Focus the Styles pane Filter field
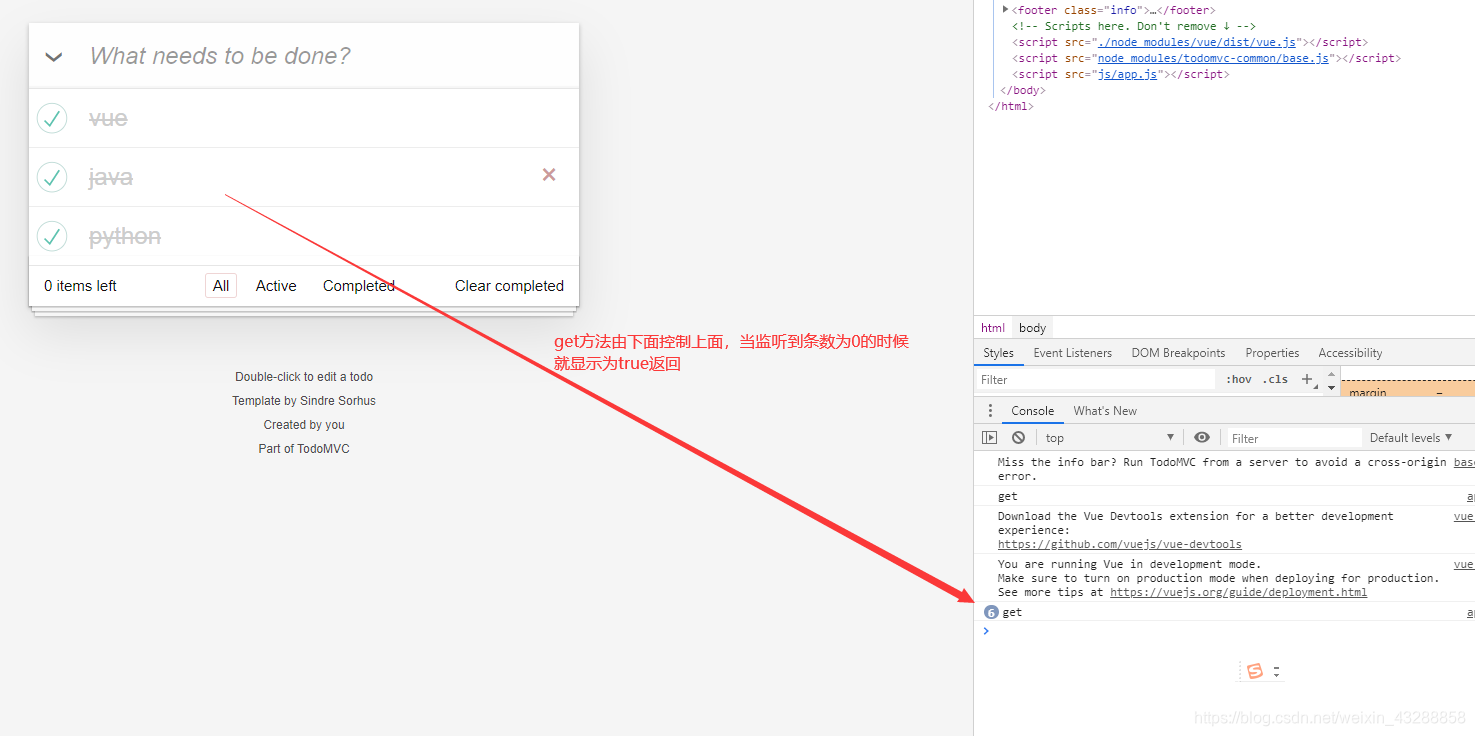This screenshot has width=1475, height=736. tap(1096, 380)
